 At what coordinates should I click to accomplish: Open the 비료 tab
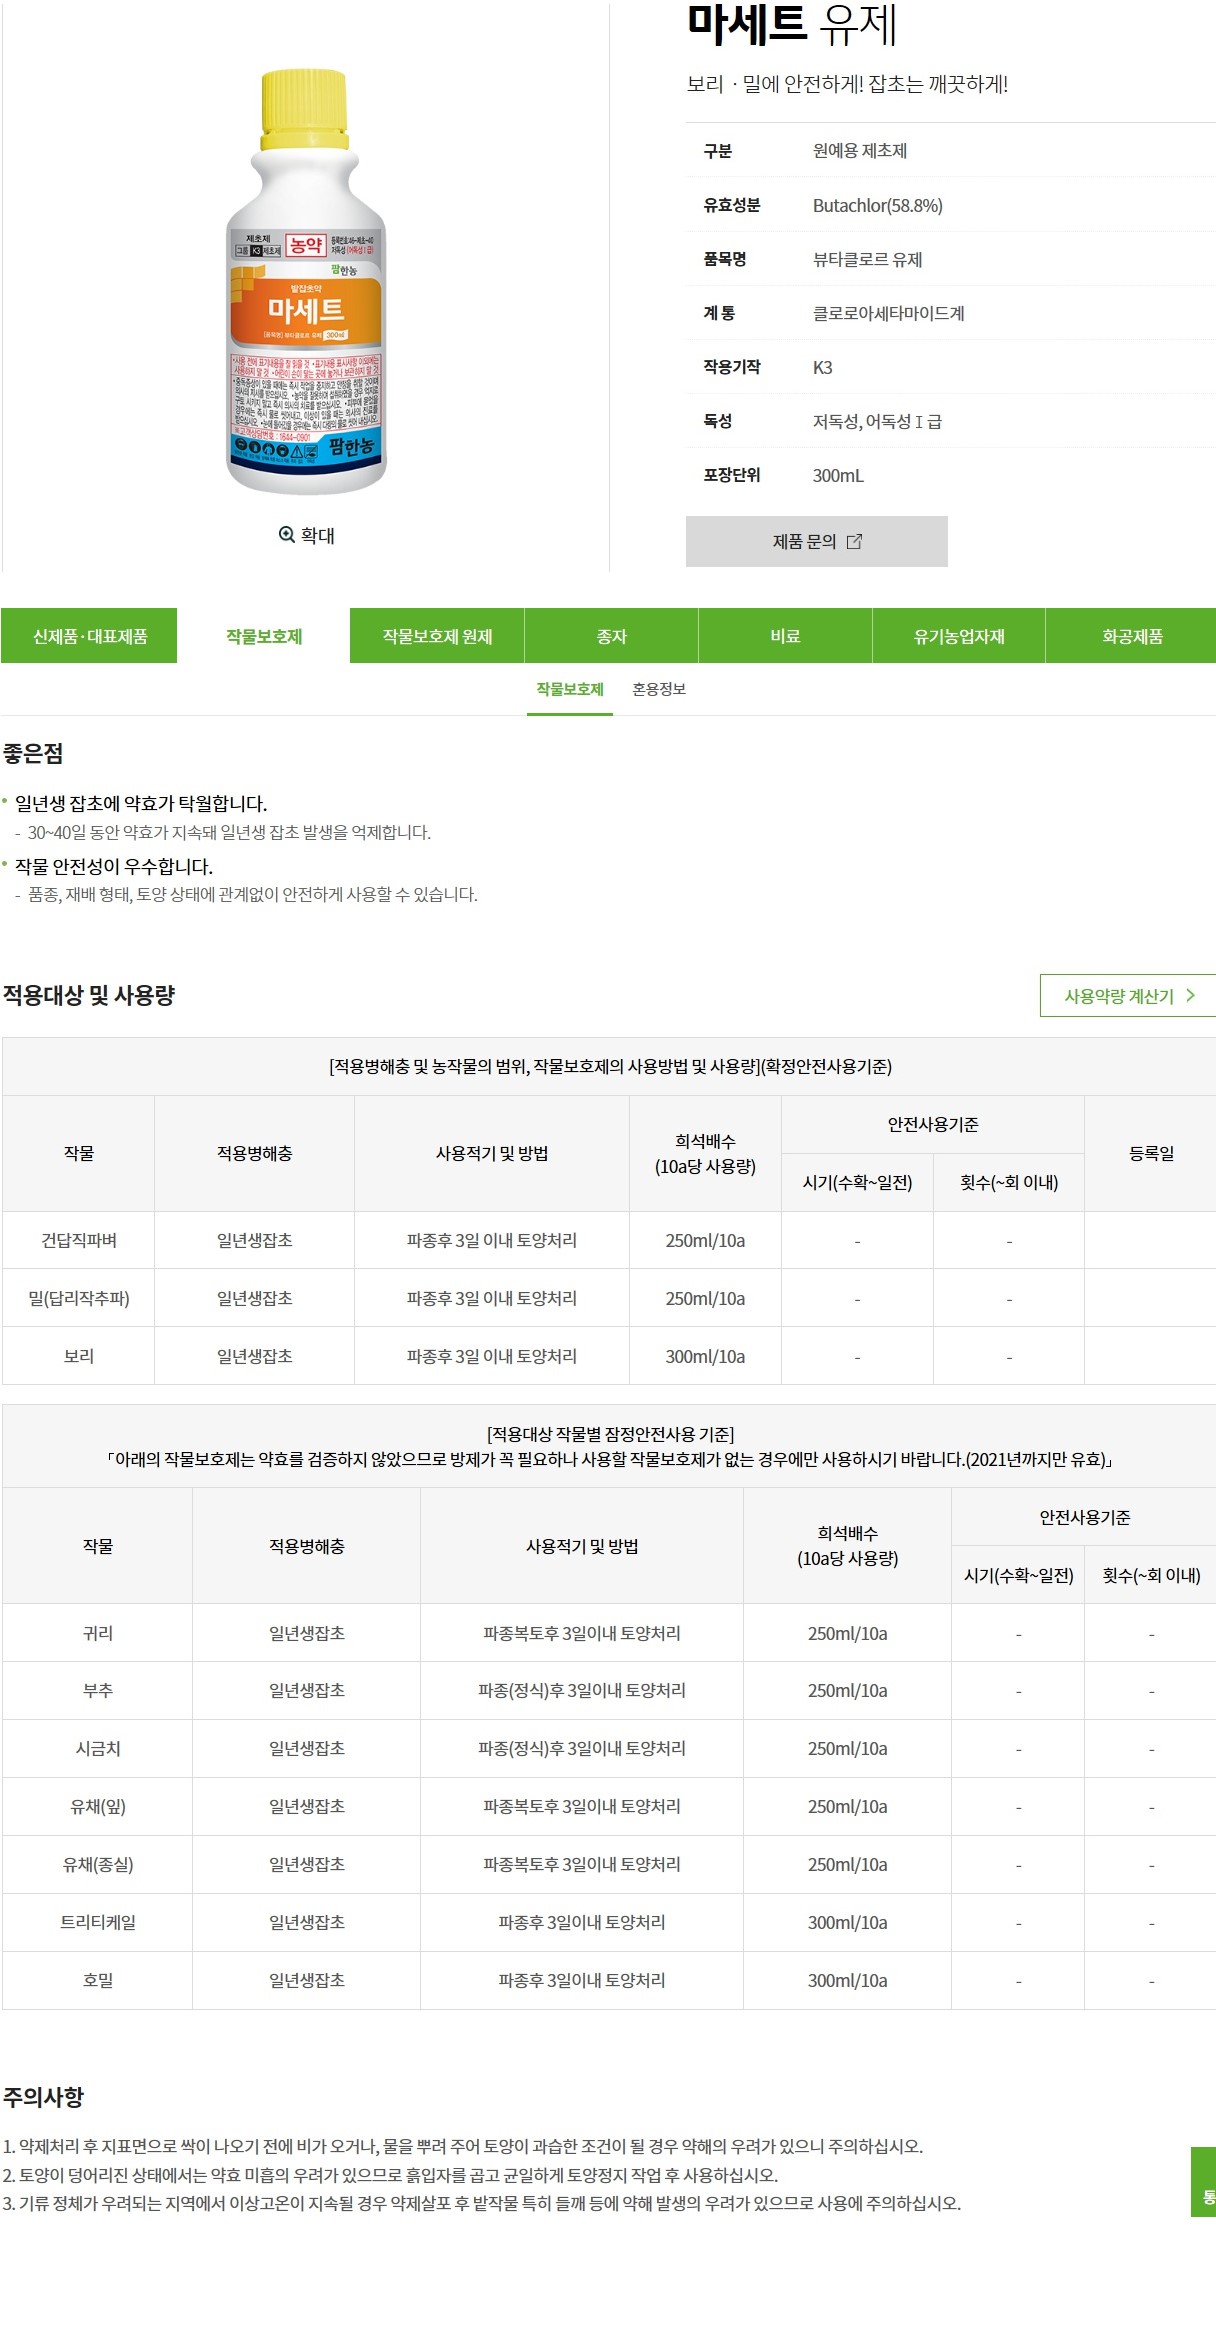tap(785, 636)
